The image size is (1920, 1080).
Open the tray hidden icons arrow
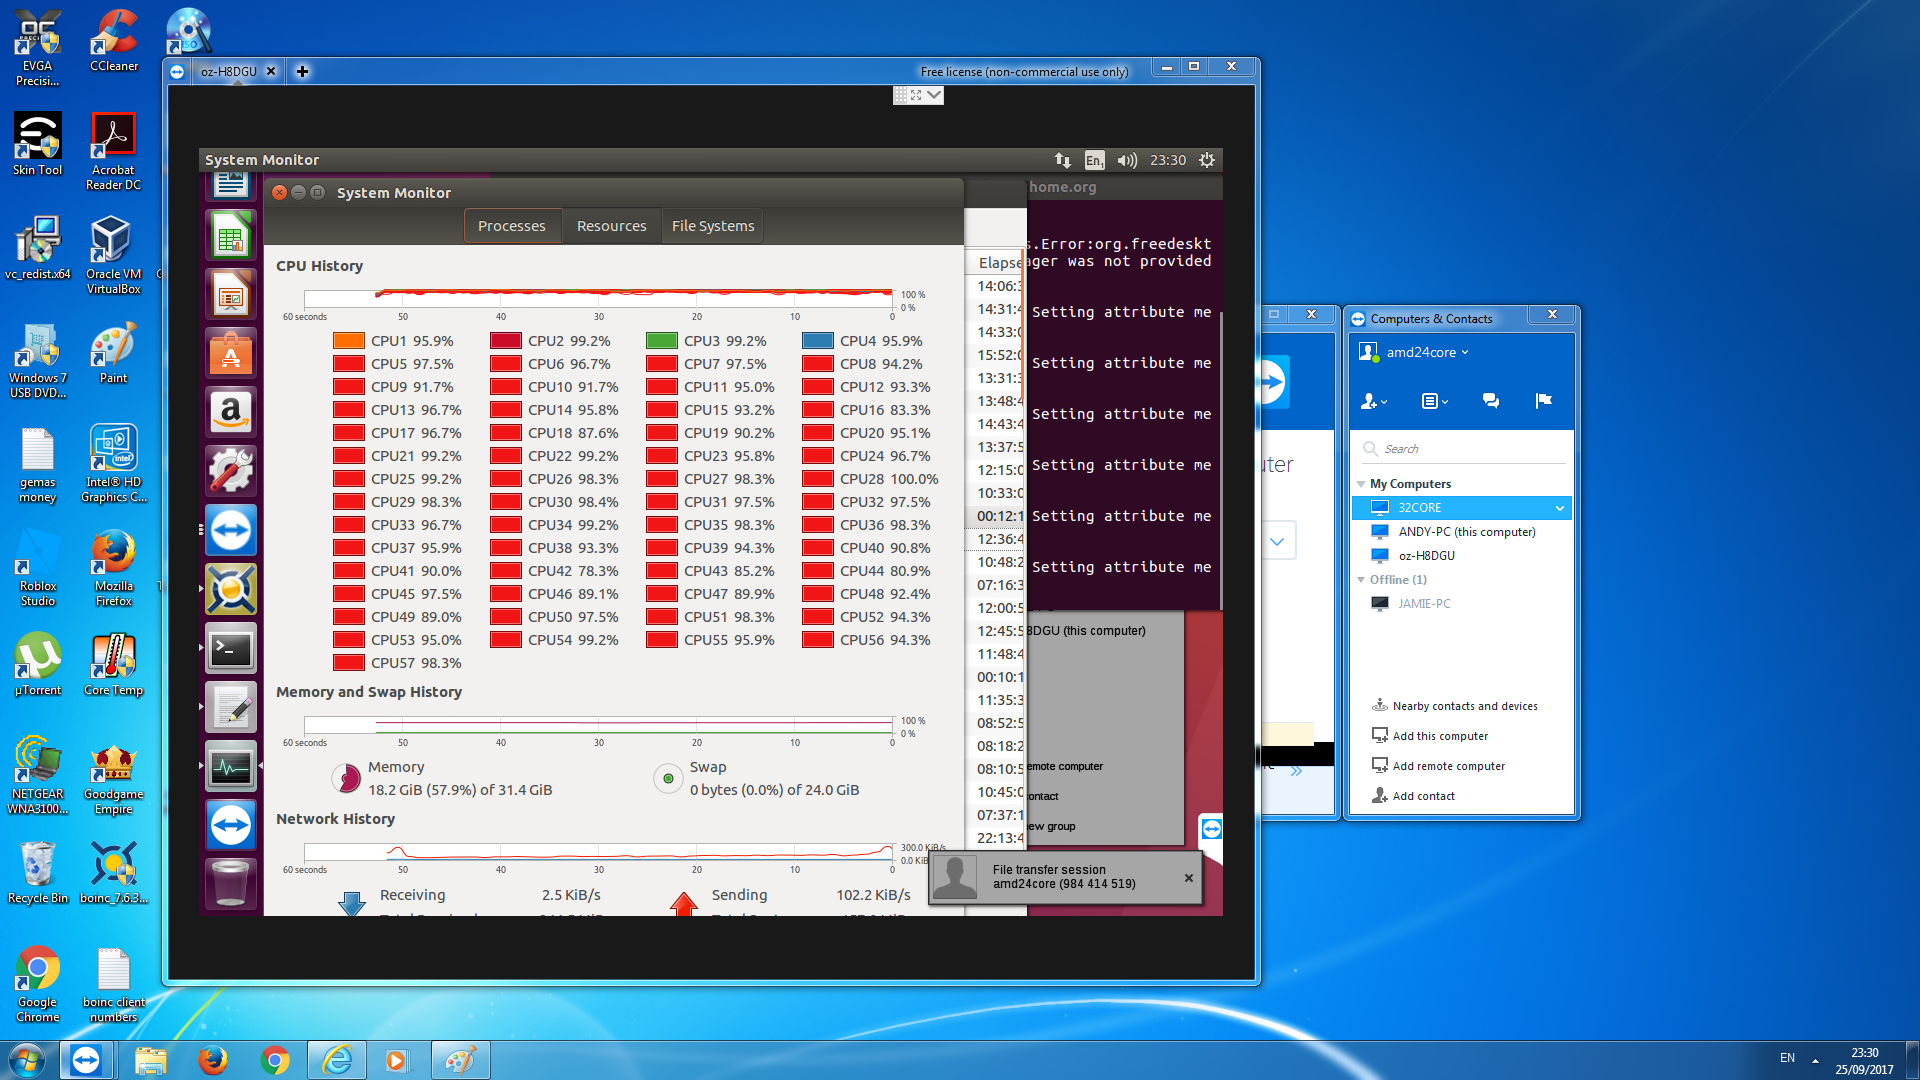[x=1815, y=1061]
